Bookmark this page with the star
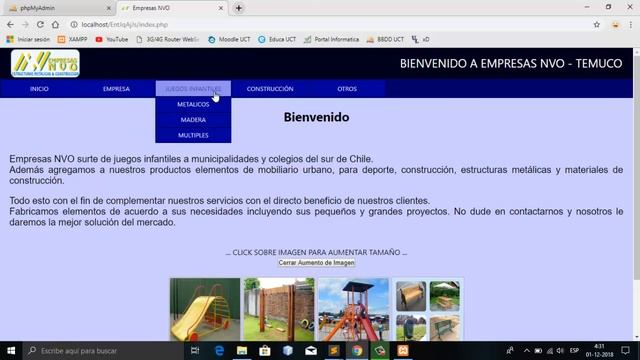The height and width of the screenshot is (360, 640). click(x=597, y=24)
